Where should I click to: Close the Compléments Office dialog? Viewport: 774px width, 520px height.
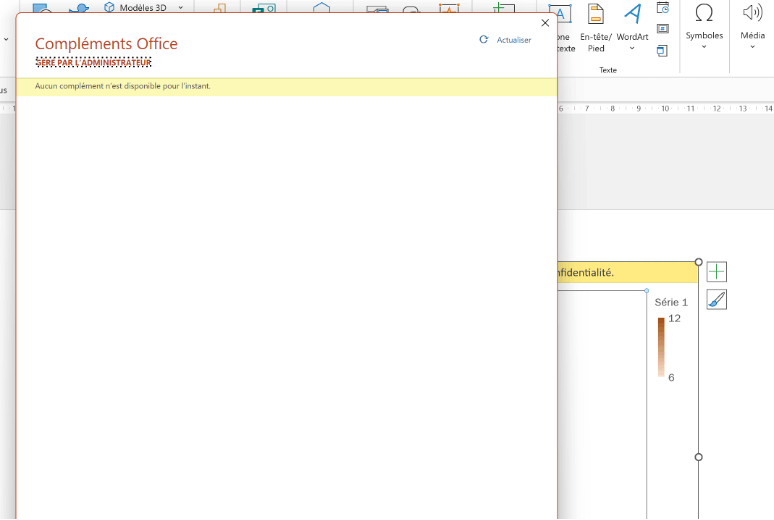(545, 23)
